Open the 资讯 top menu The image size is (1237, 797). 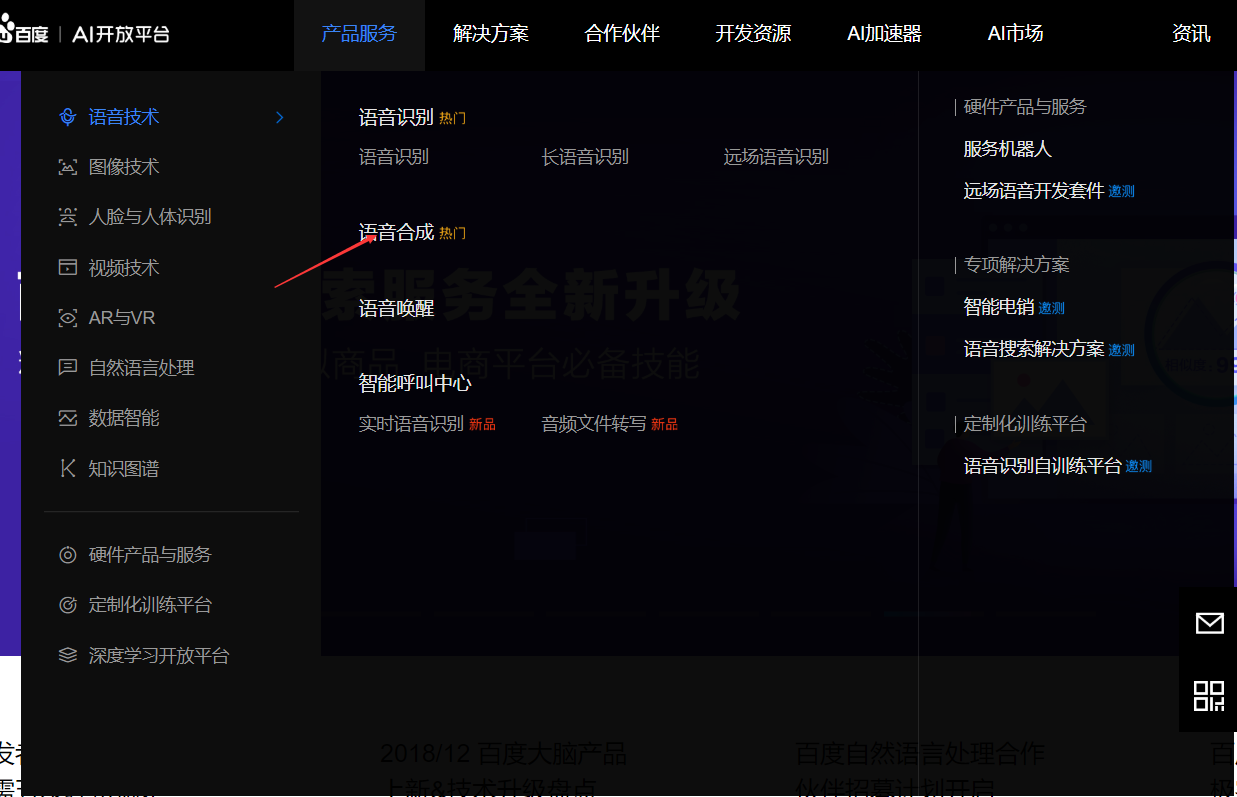click(x=1191, y=34)
